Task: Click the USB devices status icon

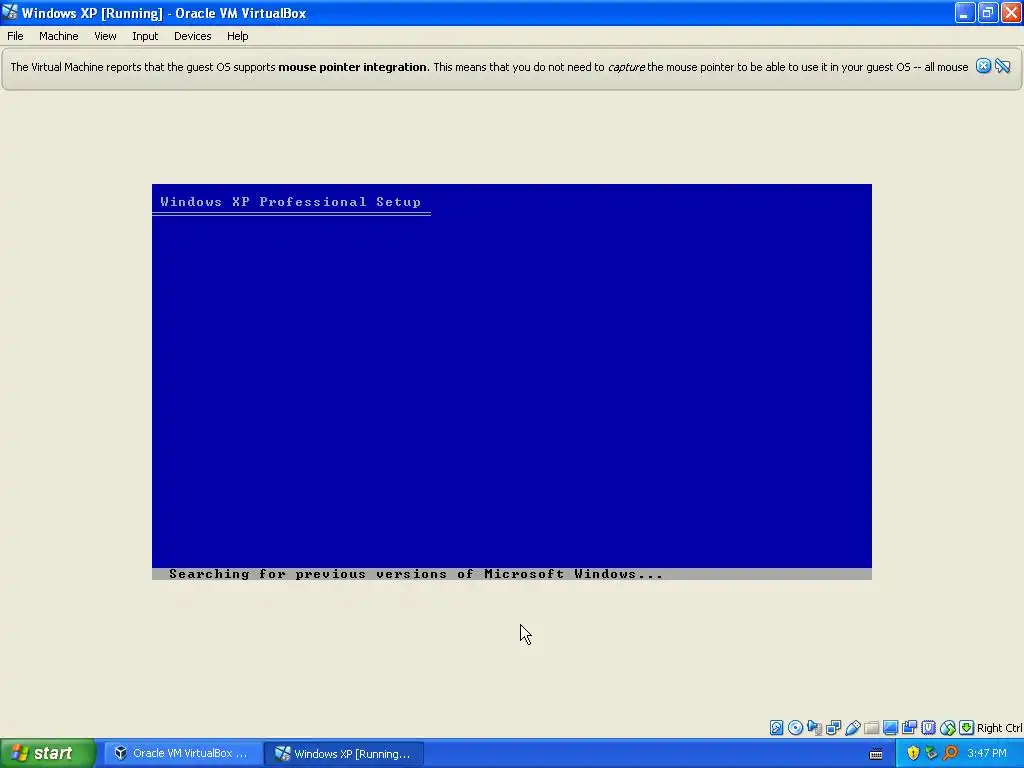Action: pos(852,728)
